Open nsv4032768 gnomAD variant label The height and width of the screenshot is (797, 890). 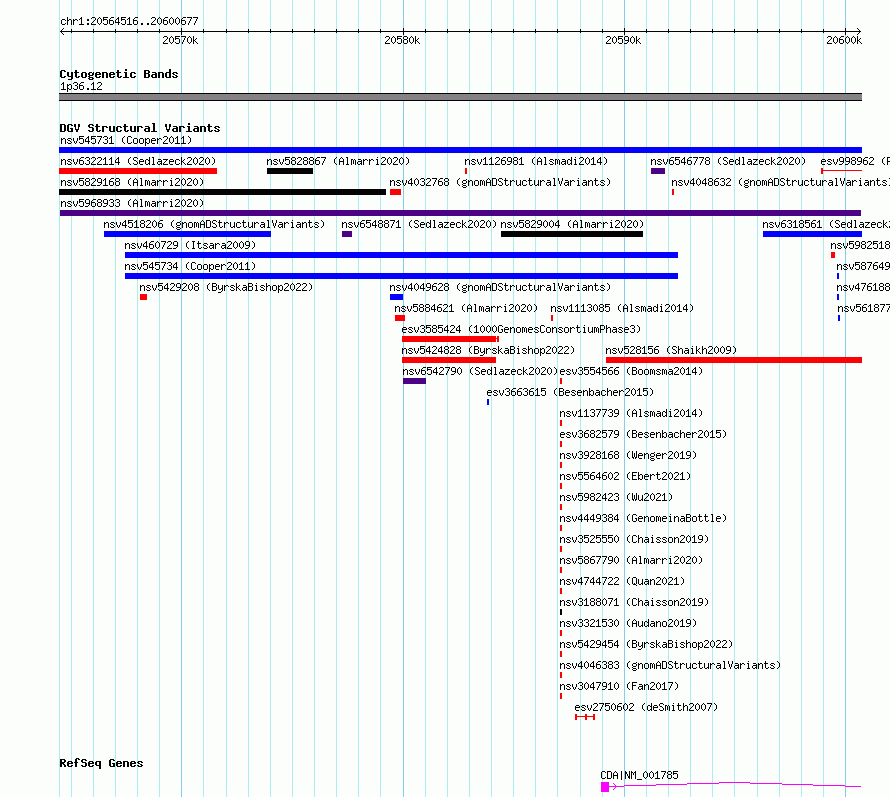(x=500, y=182)
